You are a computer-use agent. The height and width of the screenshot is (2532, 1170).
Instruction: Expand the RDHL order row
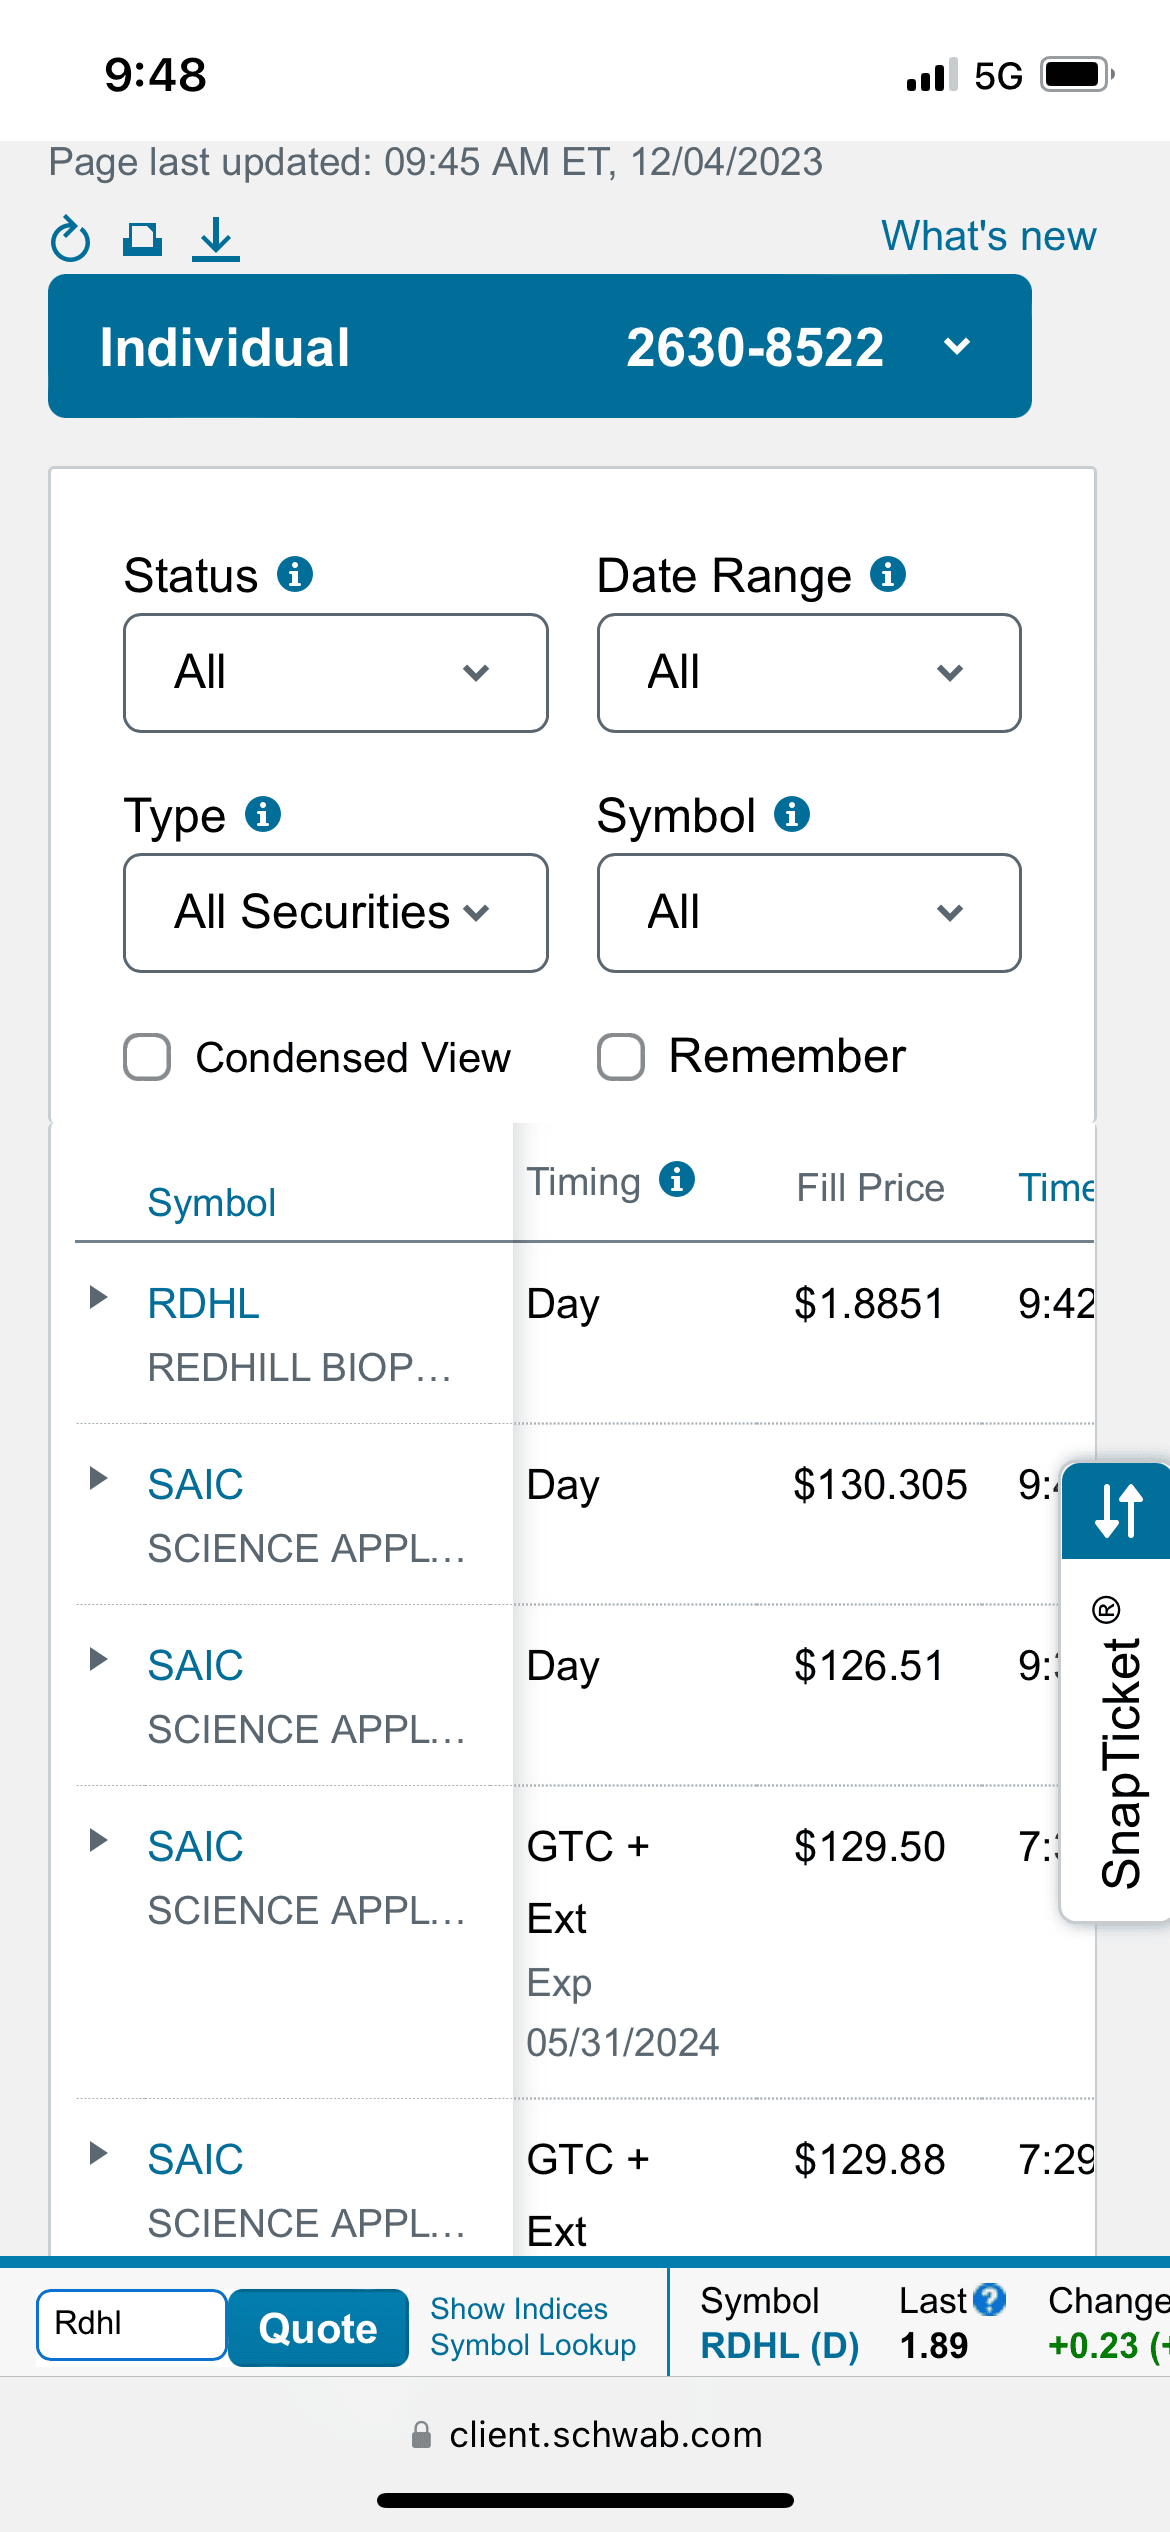[98, 1298]
